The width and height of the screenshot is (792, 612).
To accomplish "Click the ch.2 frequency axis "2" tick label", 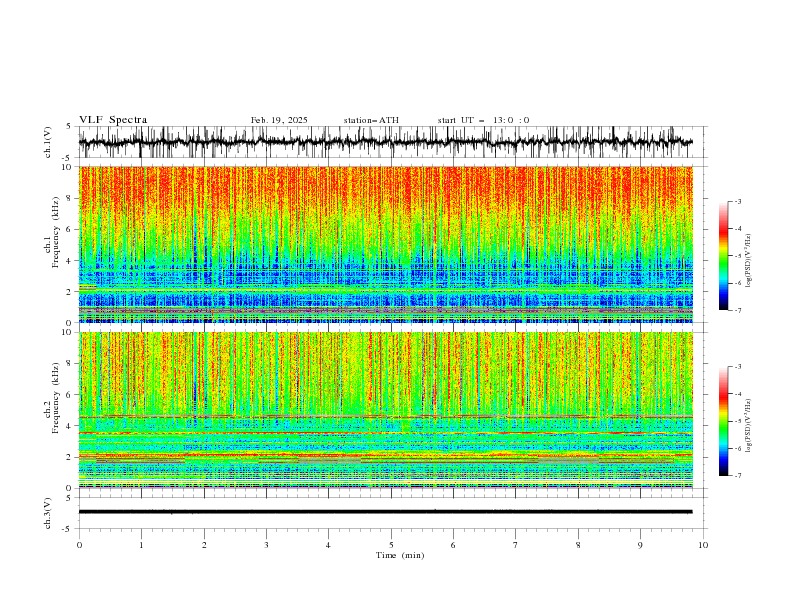I will tap(71, 457).
